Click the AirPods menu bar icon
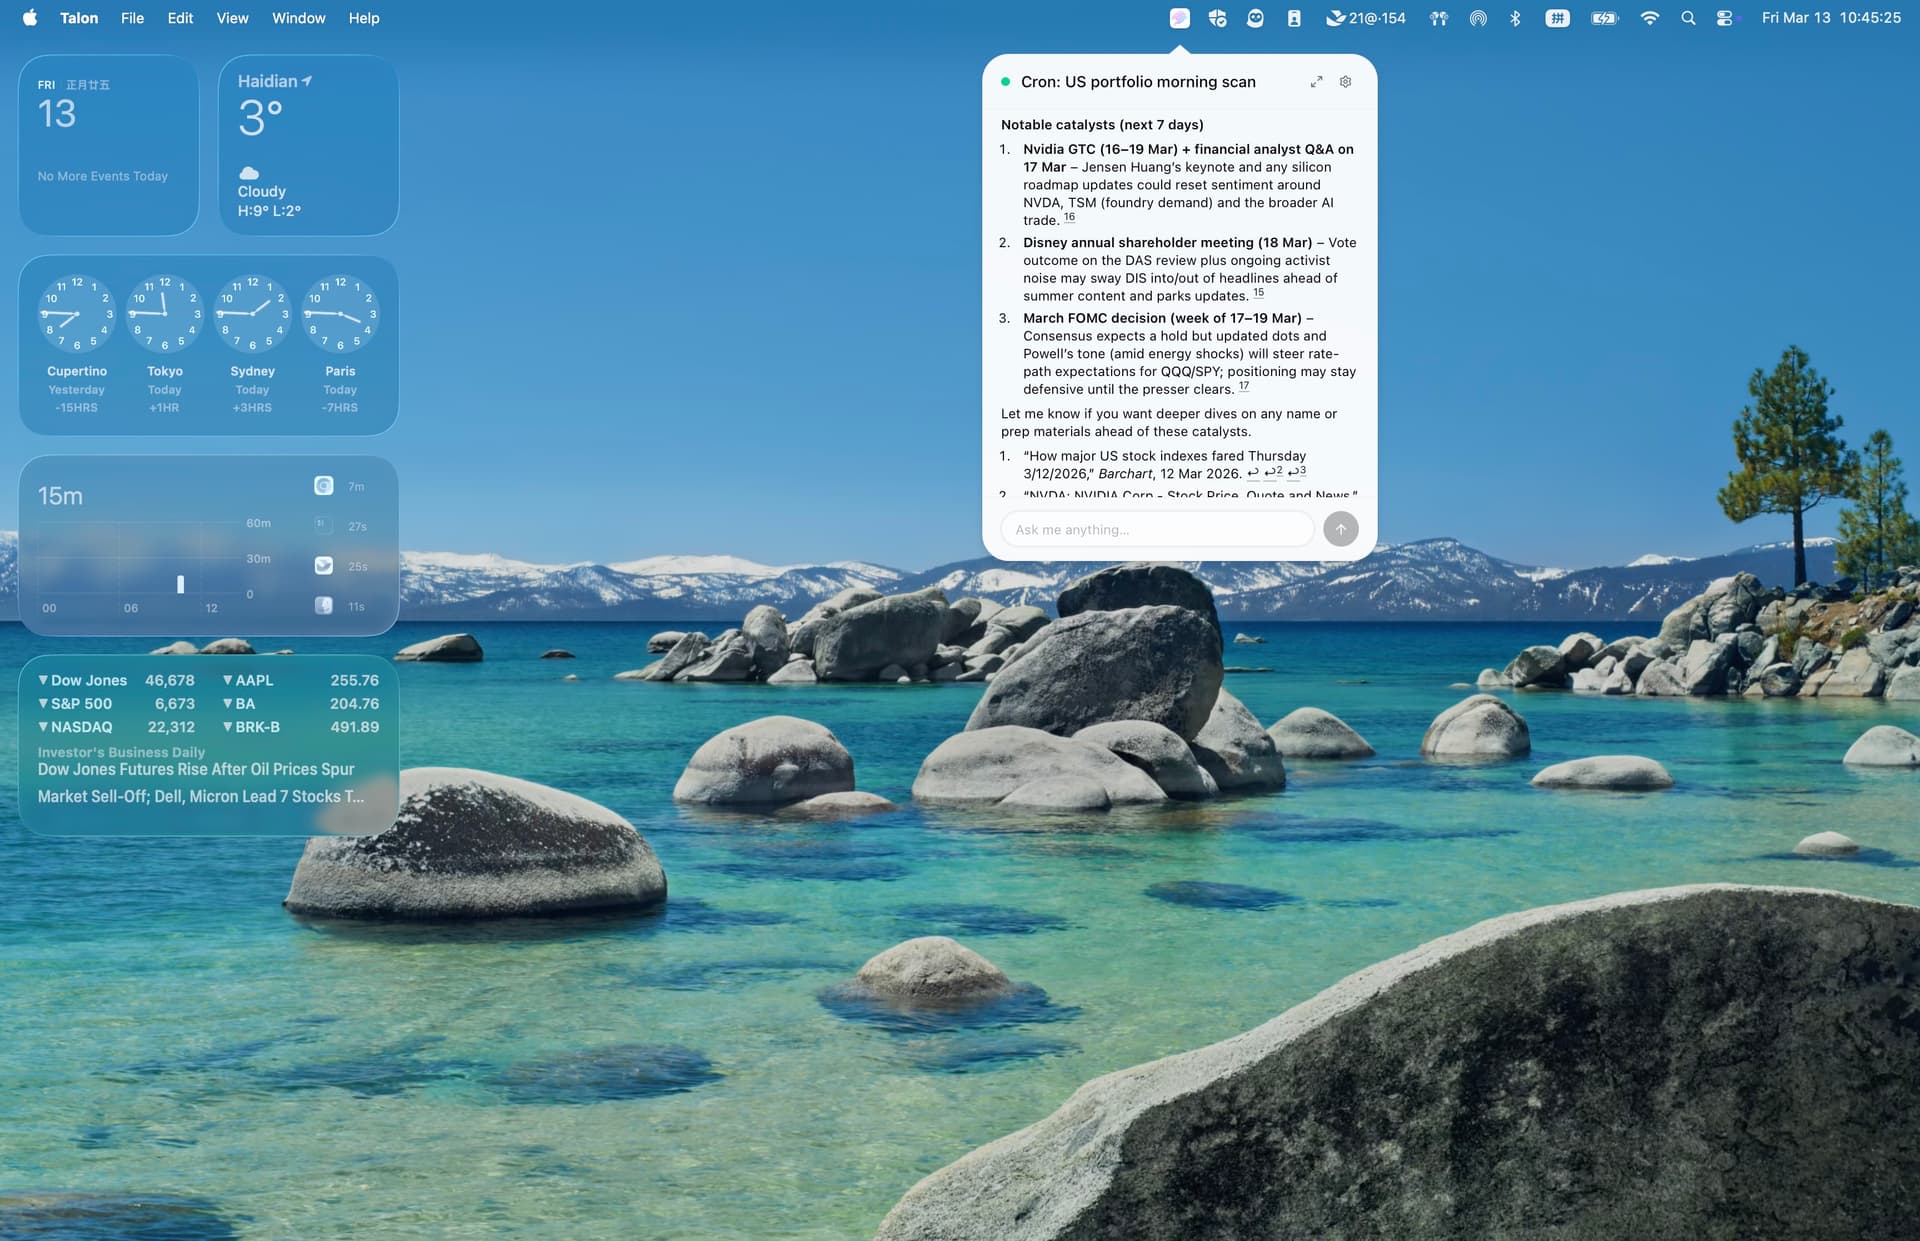The width and height of the screenshot is (1920, 1241). (1438, 18)
